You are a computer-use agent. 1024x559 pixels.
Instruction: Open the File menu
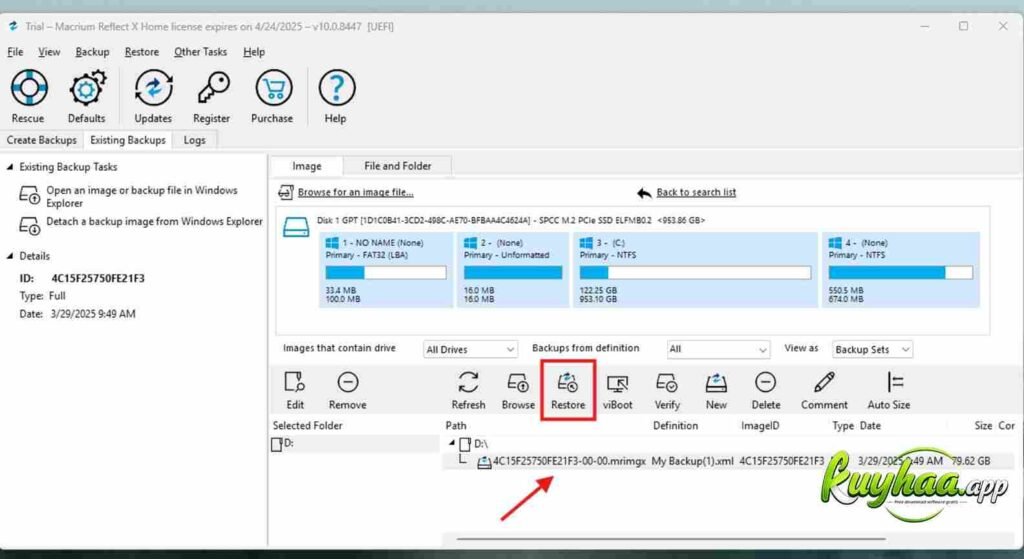[15, 52]
